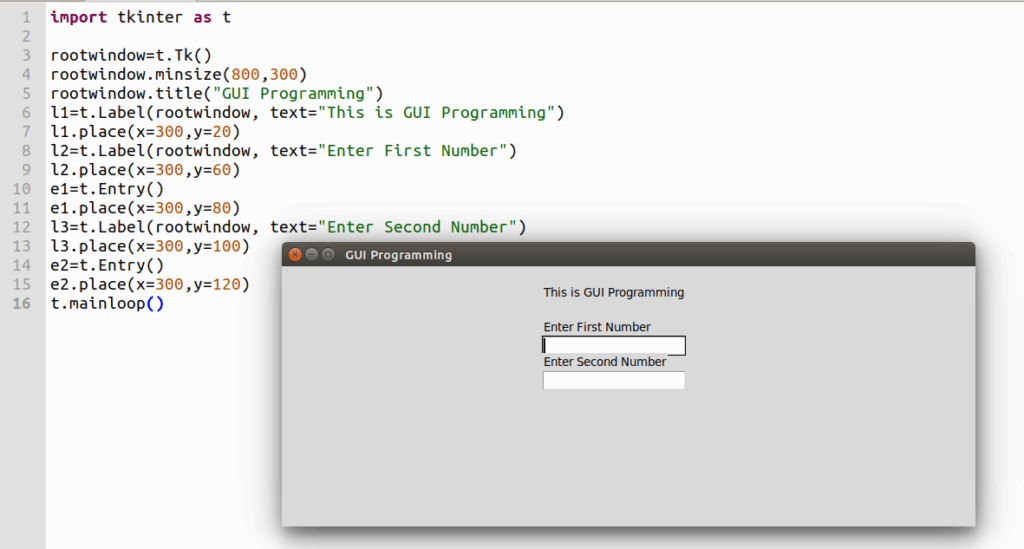
Task: Click the GUI Programming title bar text
Action: 398,255
